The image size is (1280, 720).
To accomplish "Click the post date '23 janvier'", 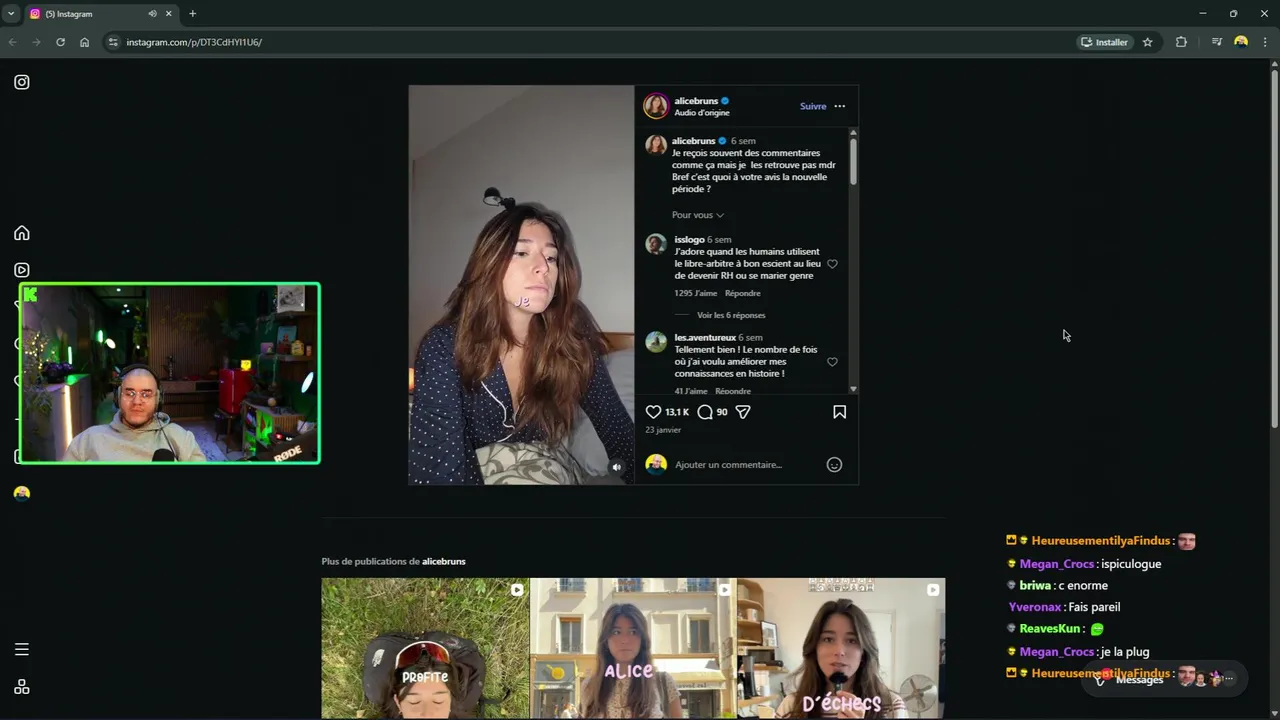I will coord(663,430).
